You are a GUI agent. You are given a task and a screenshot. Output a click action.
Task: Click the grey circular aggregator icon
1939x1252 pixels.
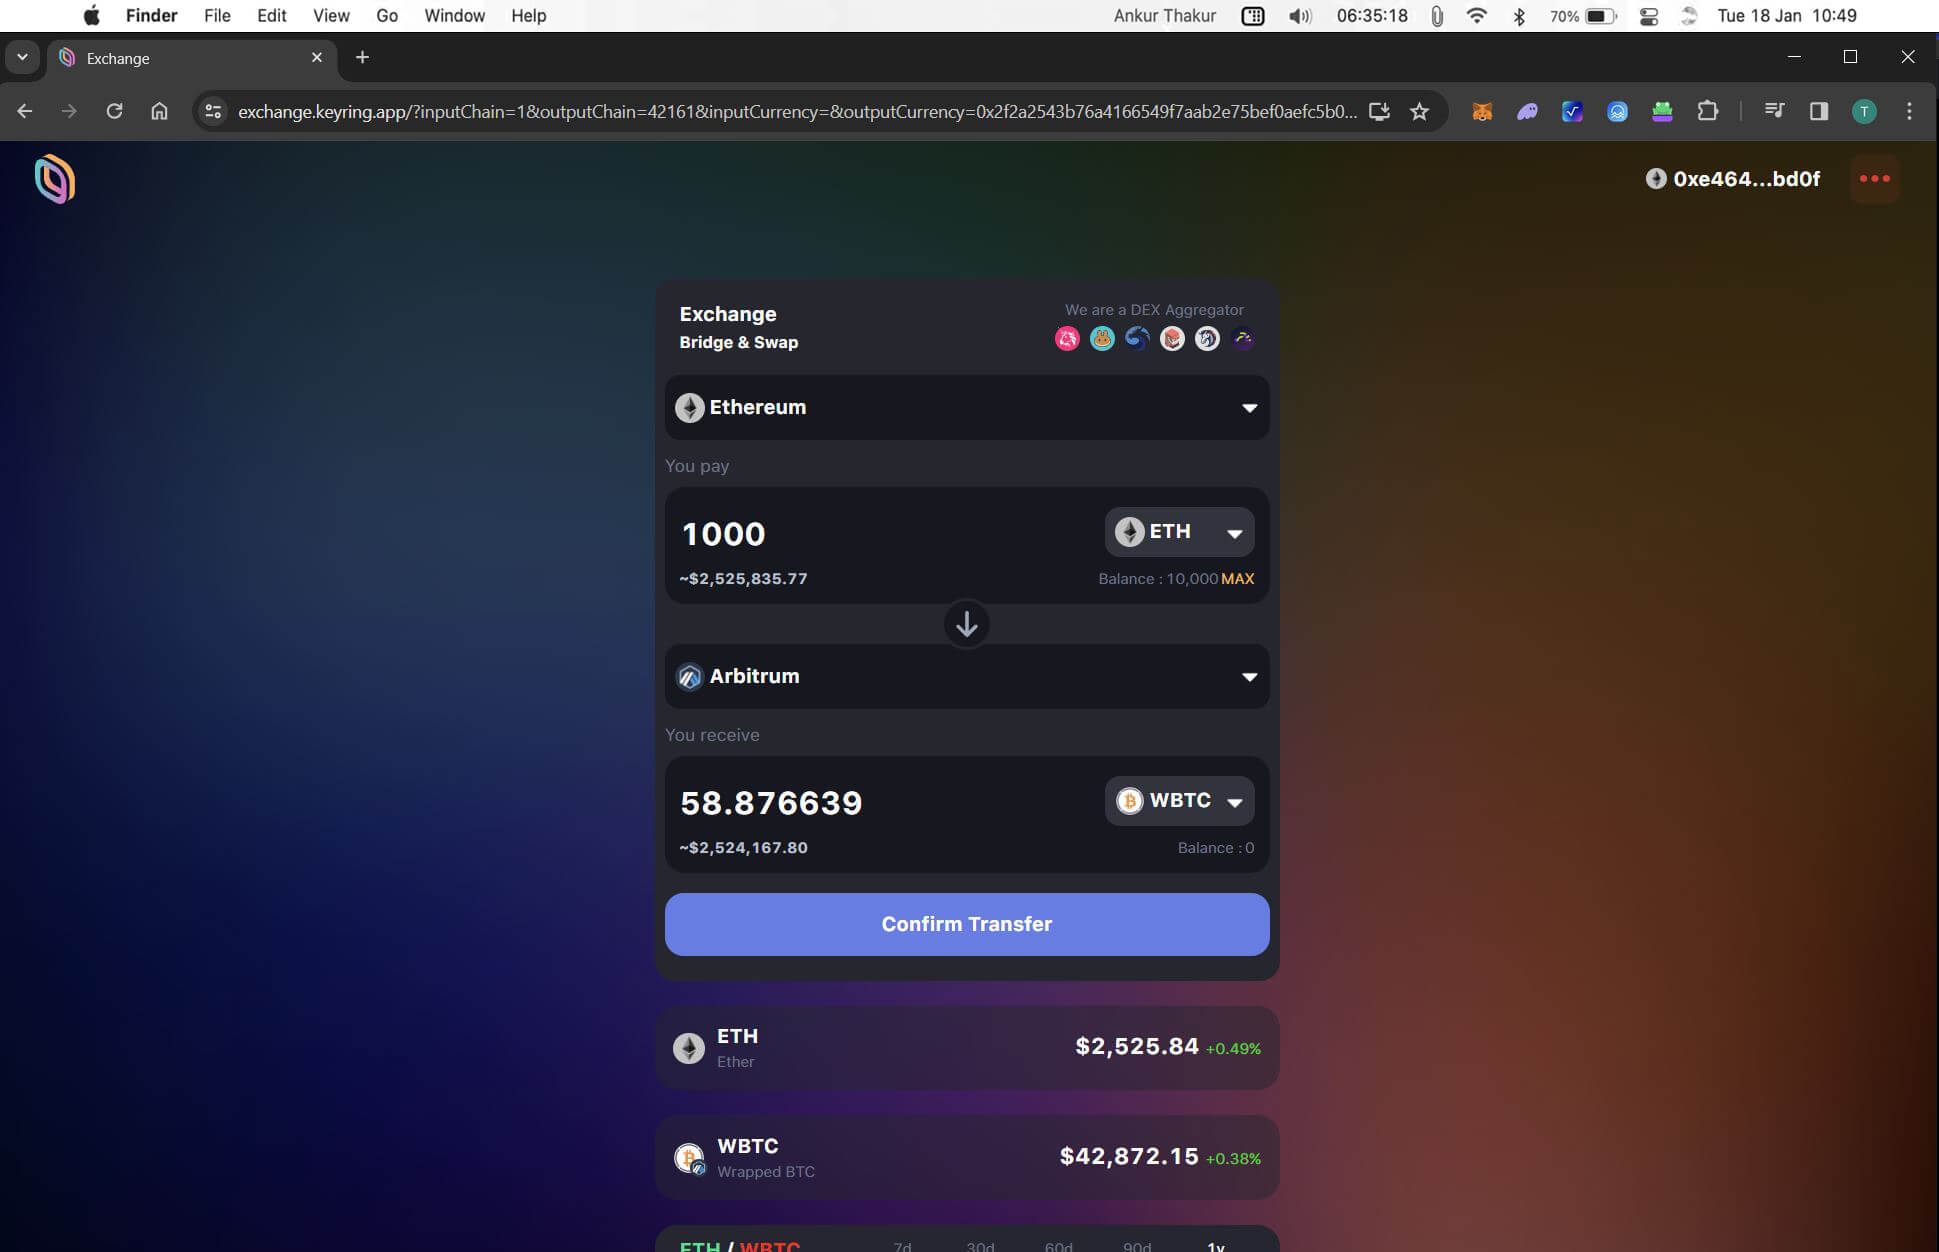click(x=1207, y=339)
